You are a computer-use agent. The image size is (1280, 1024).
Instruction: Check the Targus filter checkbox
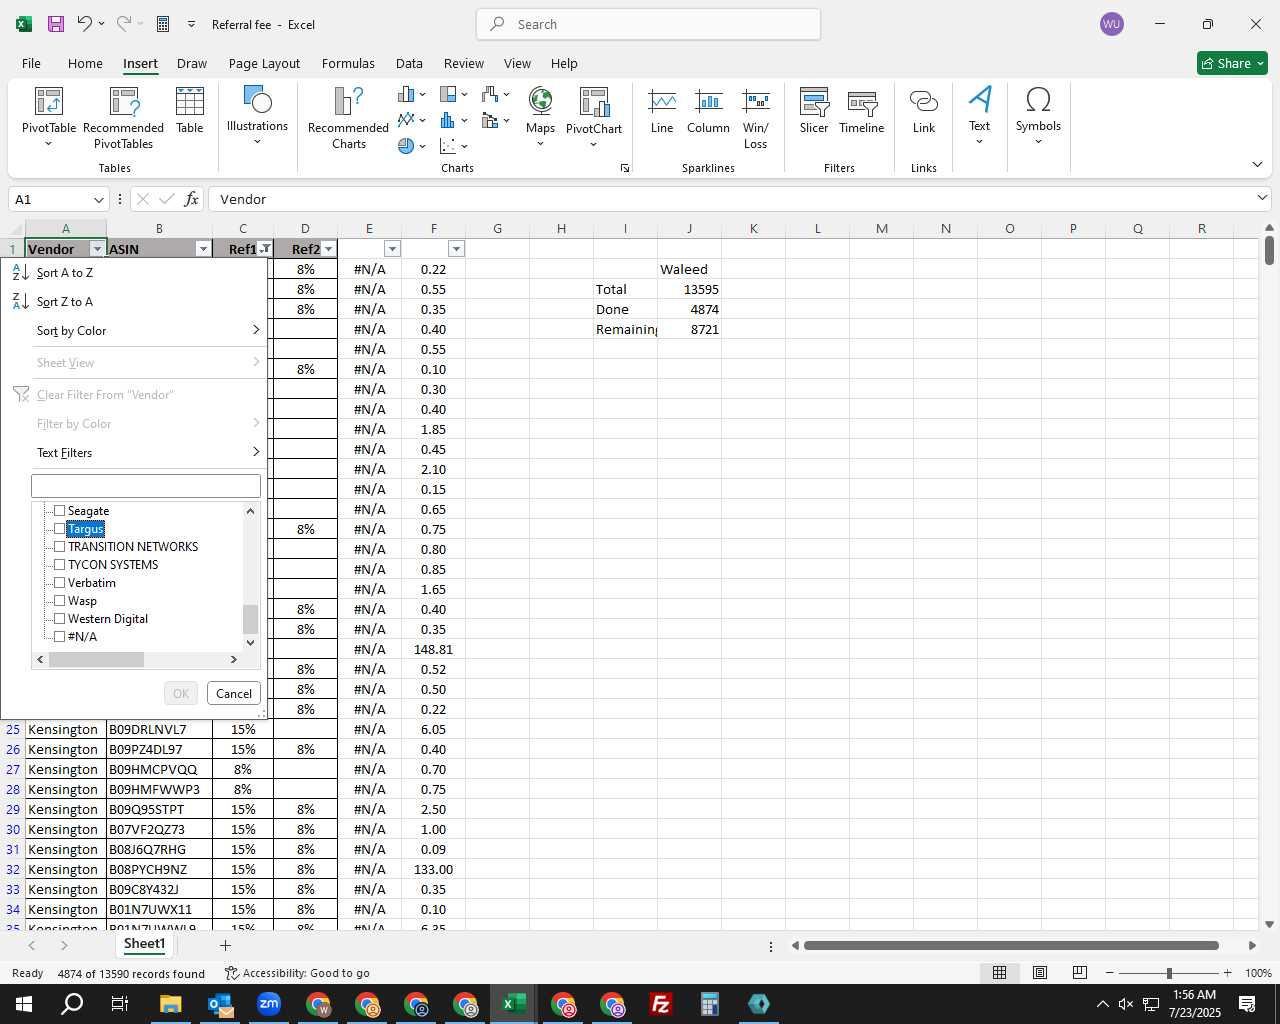(59, 529)
